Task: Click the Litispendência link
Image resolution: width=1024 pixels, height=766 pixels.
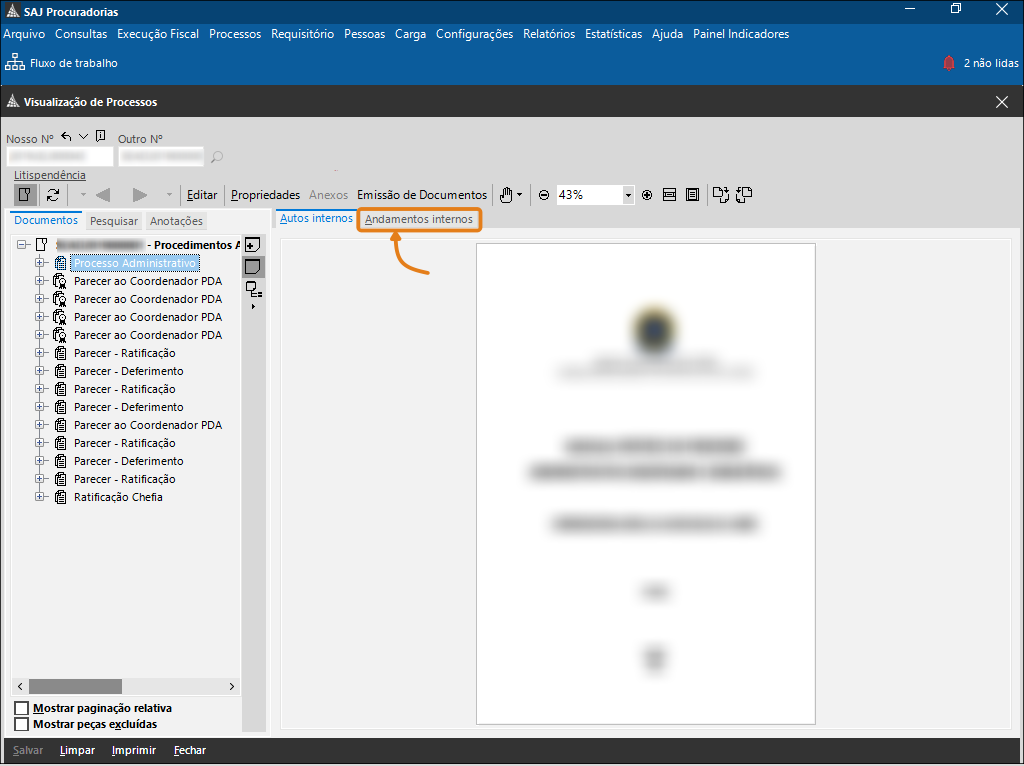Action: point(50,175)
